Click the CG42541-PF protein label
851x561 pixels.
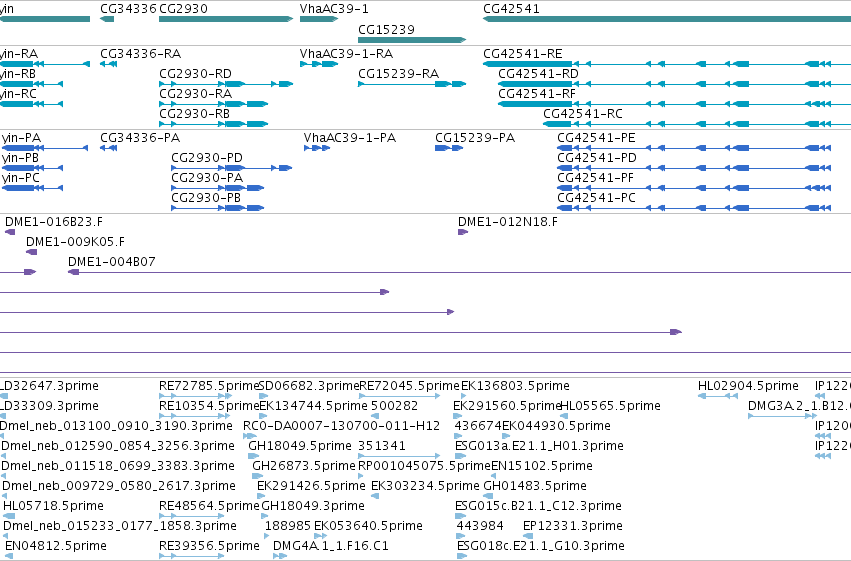tap(595, 178)
